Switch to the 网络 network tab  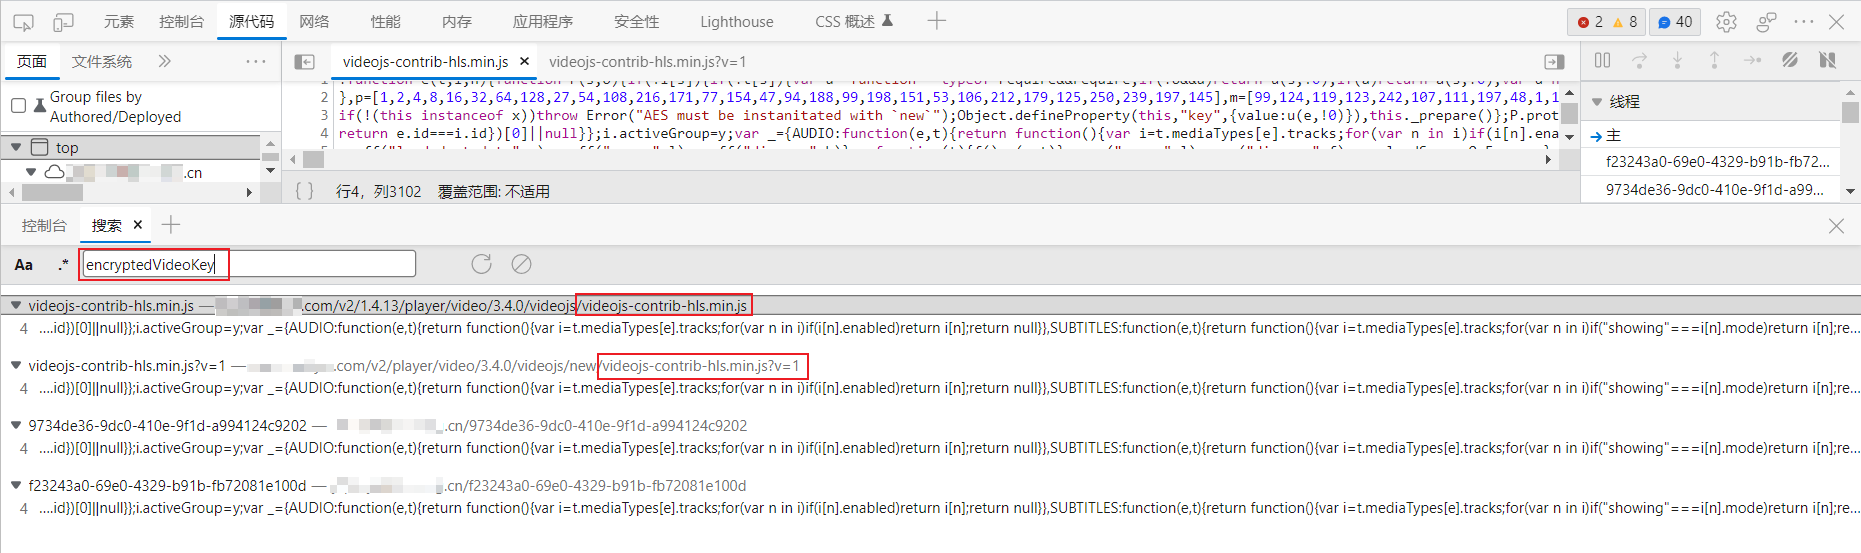pos(314,22)
